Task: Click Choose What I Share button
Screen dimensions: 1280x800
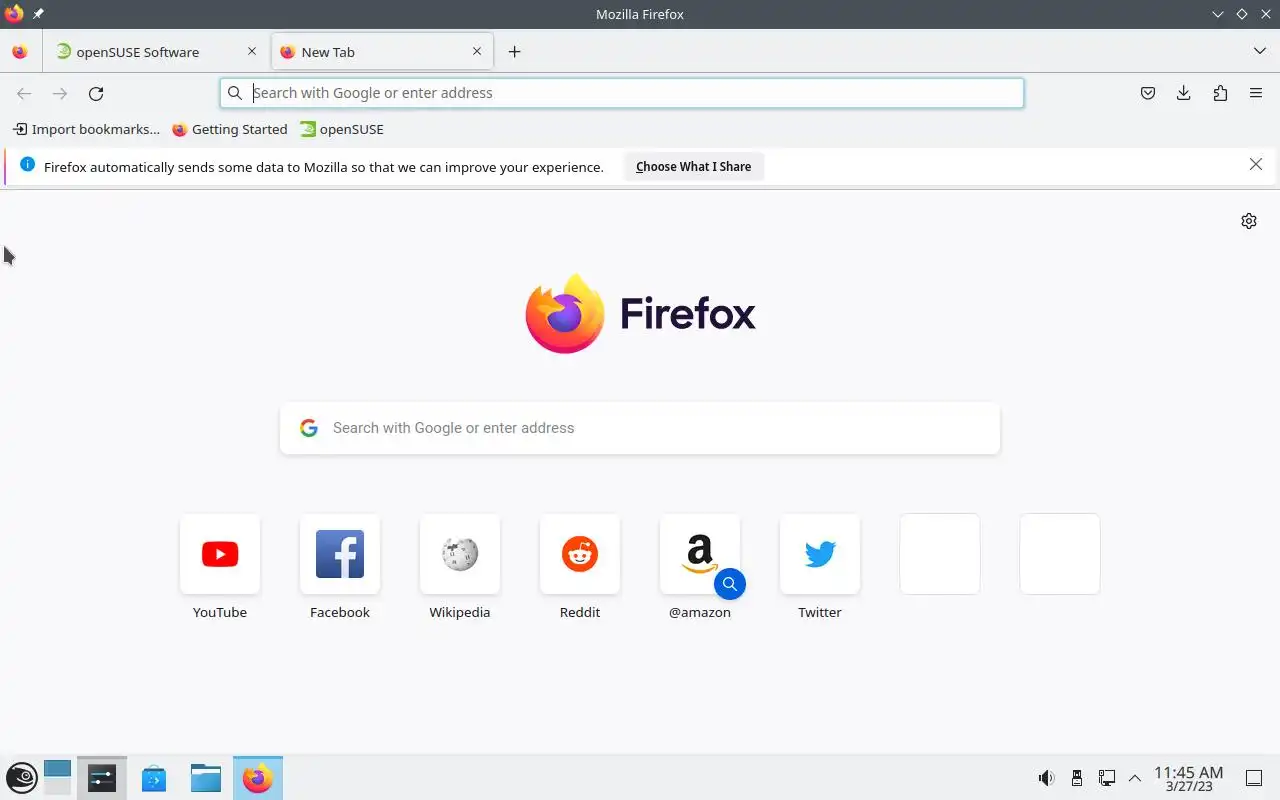Action: (693, 167)
